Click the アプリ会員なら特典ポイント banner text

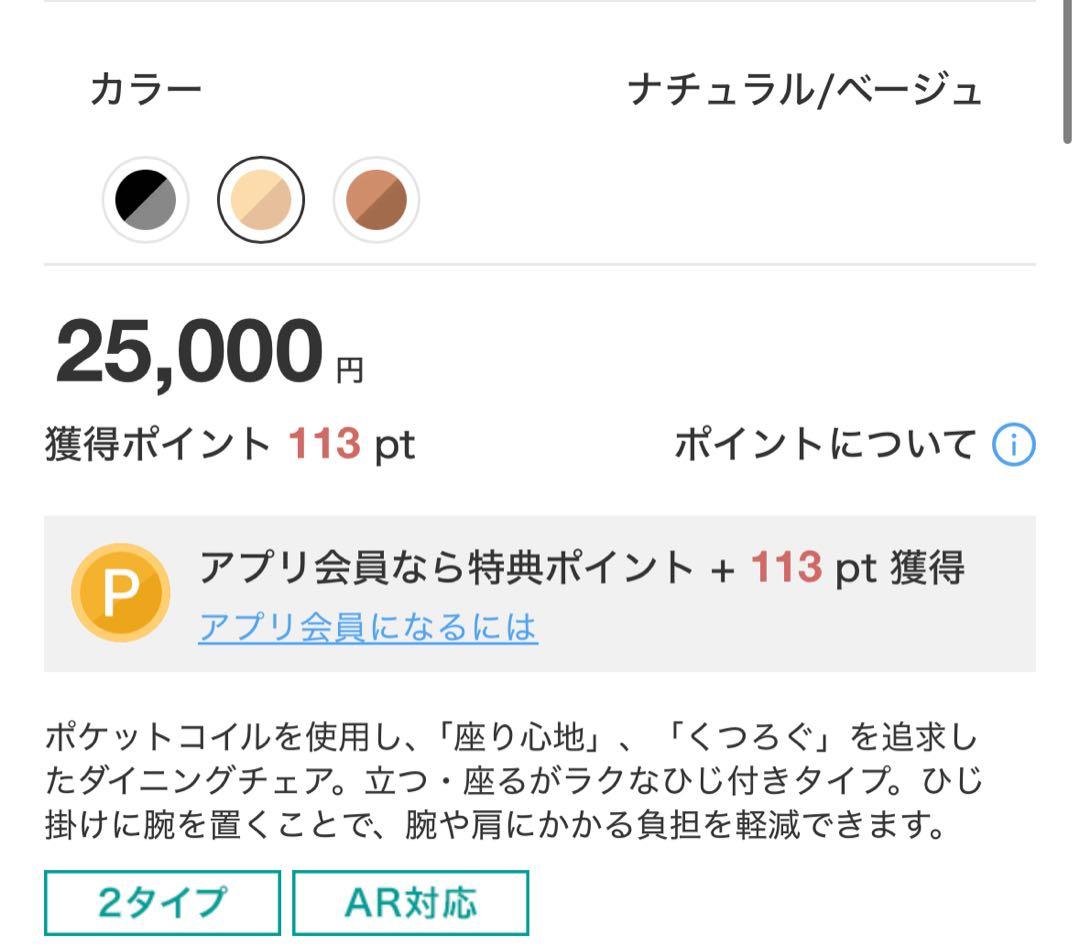tap(446, 569)
